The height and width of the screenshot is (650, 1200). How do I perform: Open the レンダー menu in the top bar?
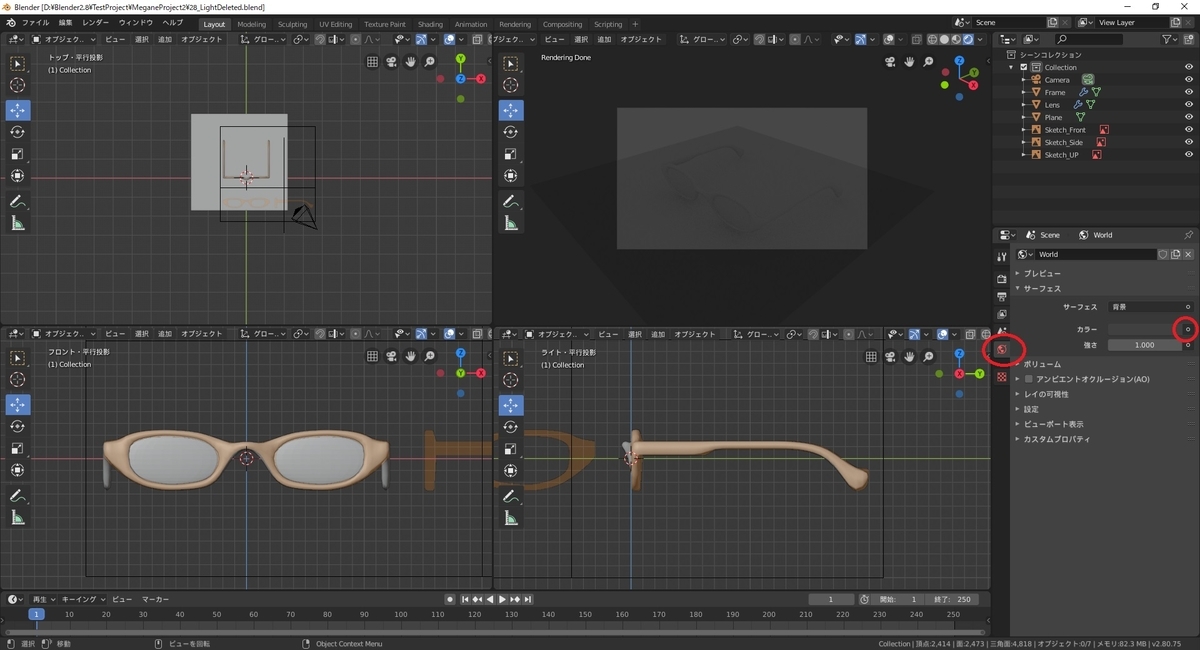tap(96, 23)
